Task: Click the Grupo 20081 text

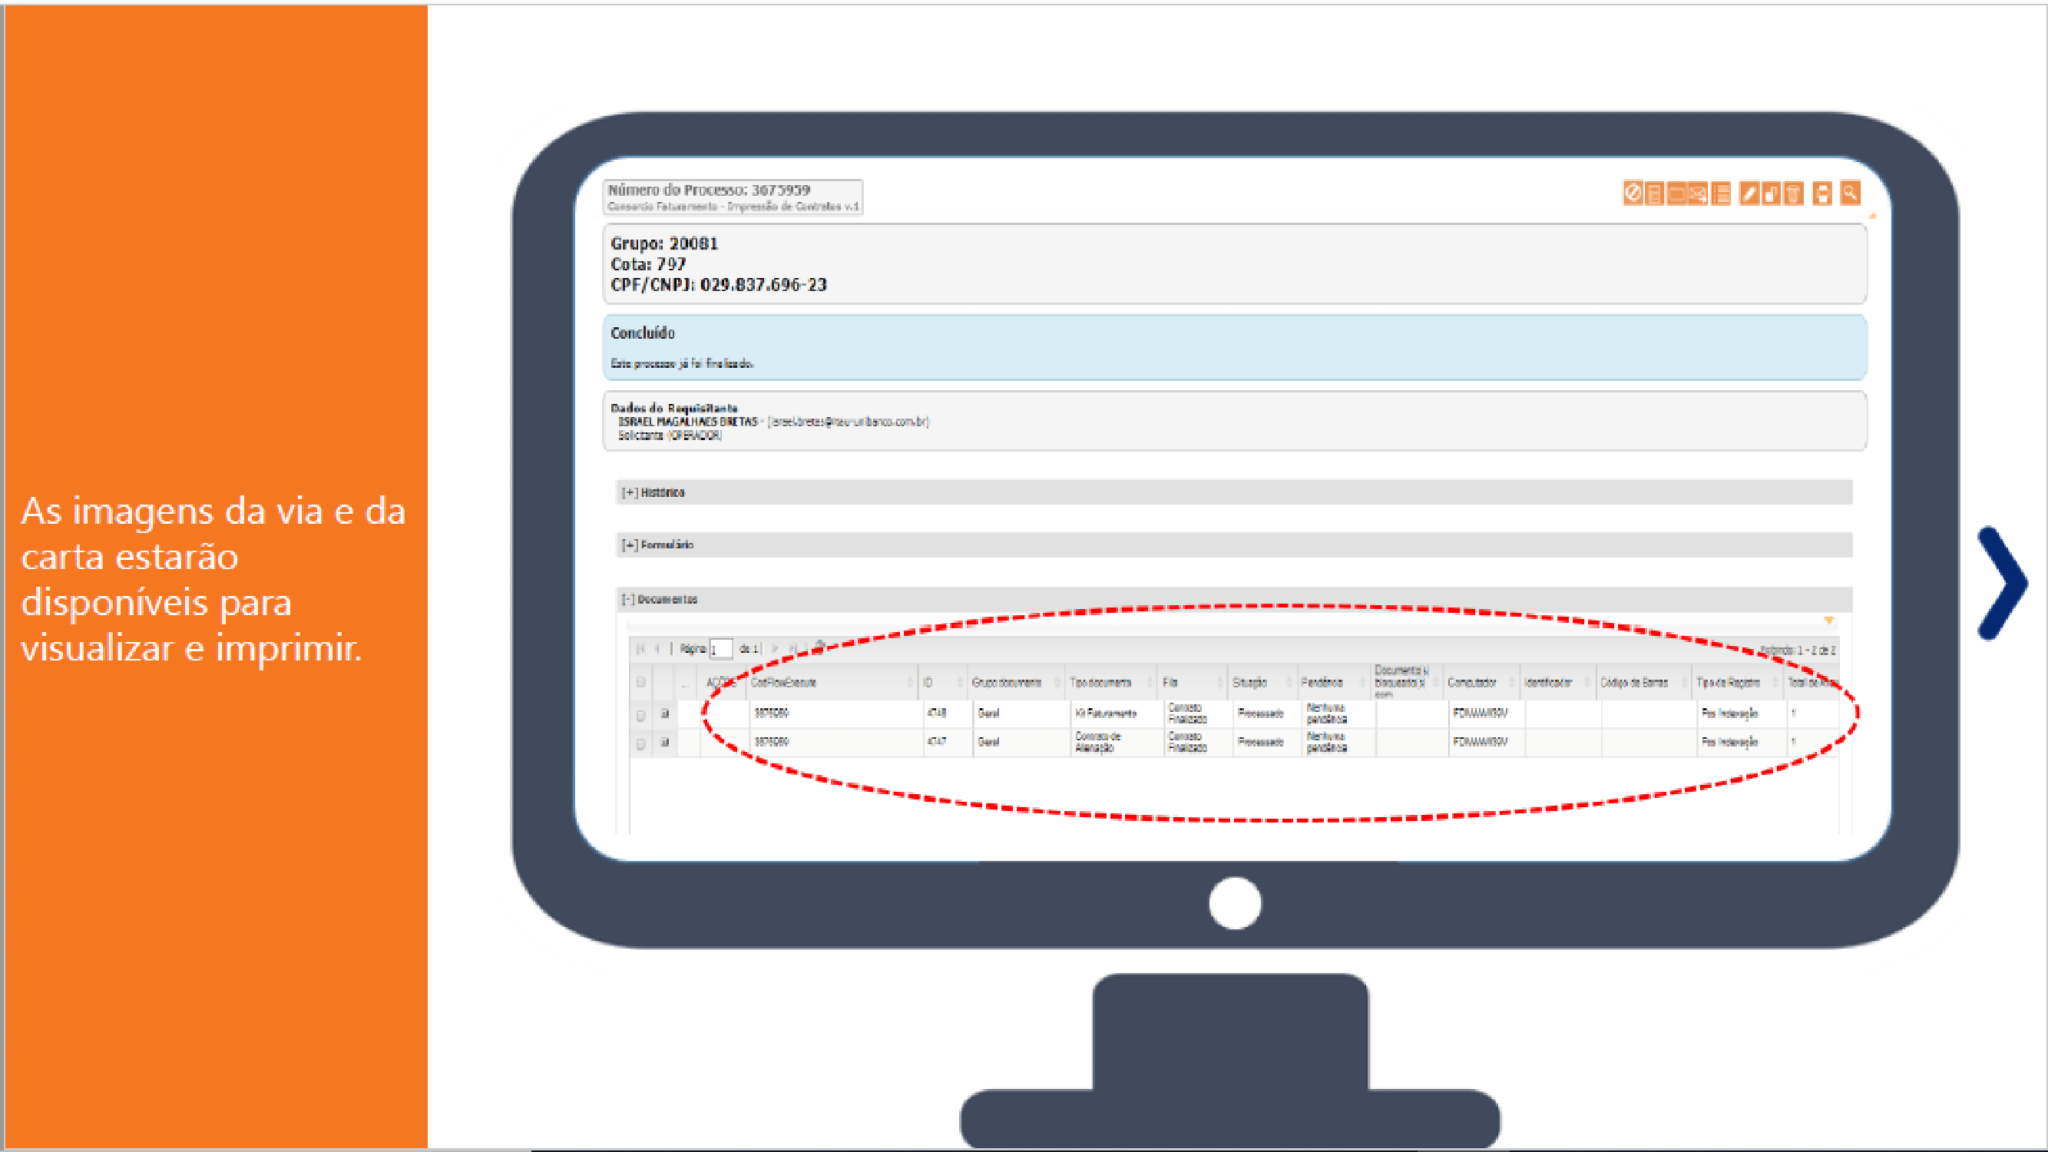Action: tap(664, 243)
